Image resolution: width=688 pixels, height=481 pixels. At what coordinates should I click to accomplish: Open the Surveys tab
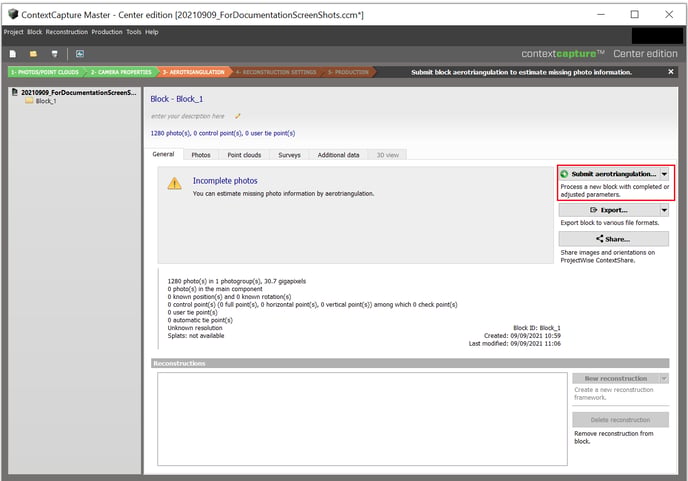[x=289, y=155]
